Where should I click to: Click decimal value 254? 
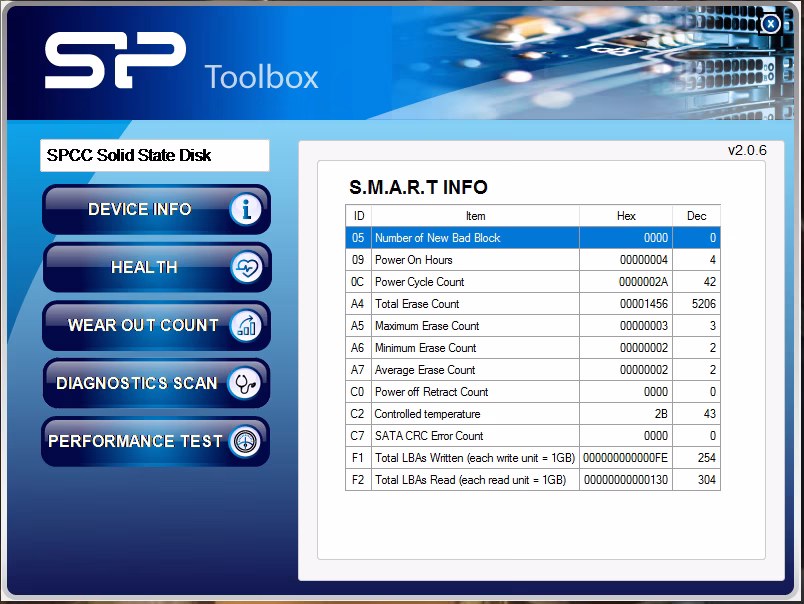pyautogui.click(x=707, y=458)
